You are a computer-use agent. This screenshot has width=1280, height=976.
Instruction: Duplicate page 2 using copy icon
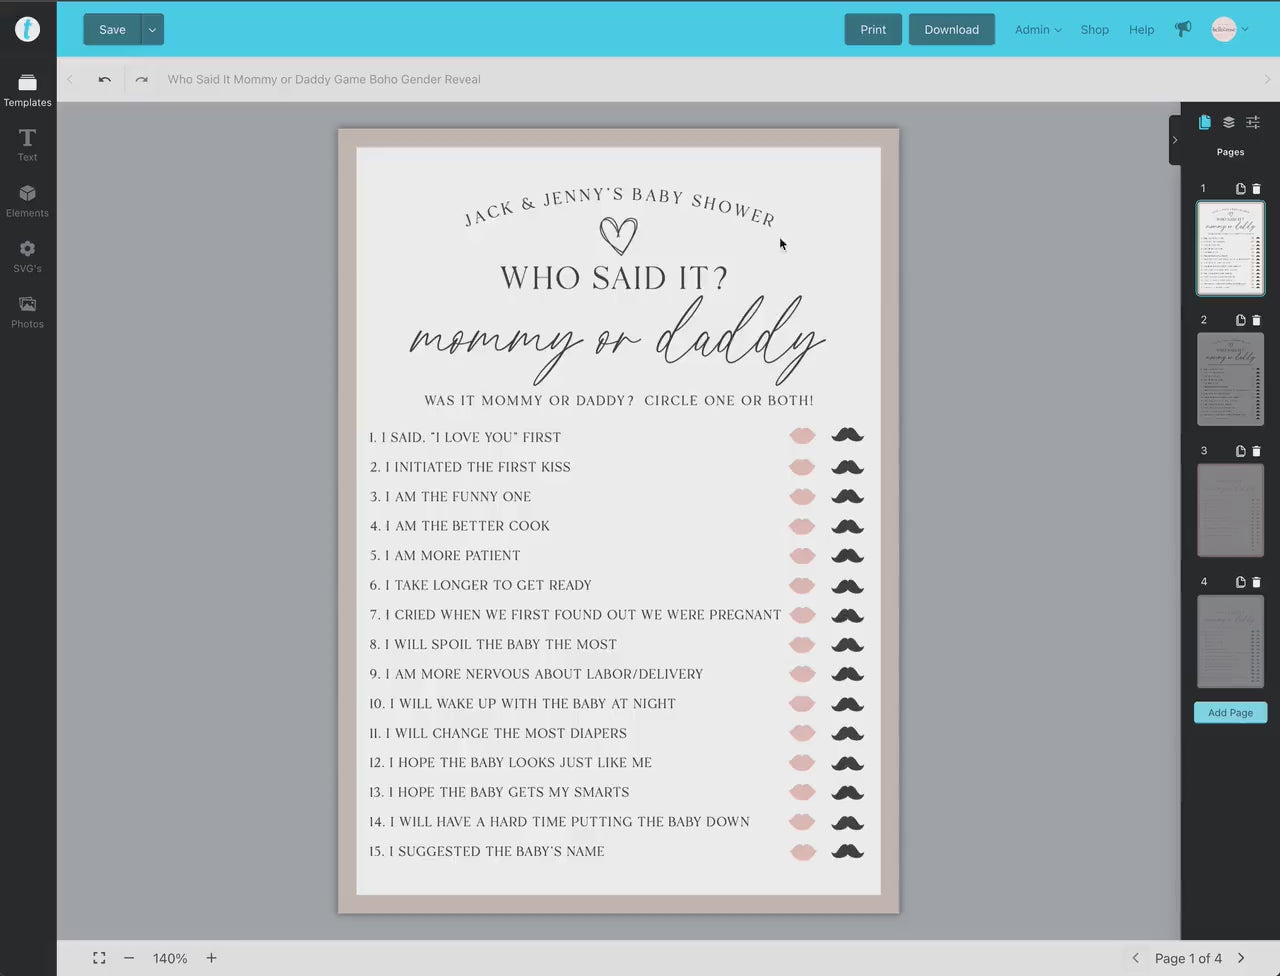[x=1240, y=320]
